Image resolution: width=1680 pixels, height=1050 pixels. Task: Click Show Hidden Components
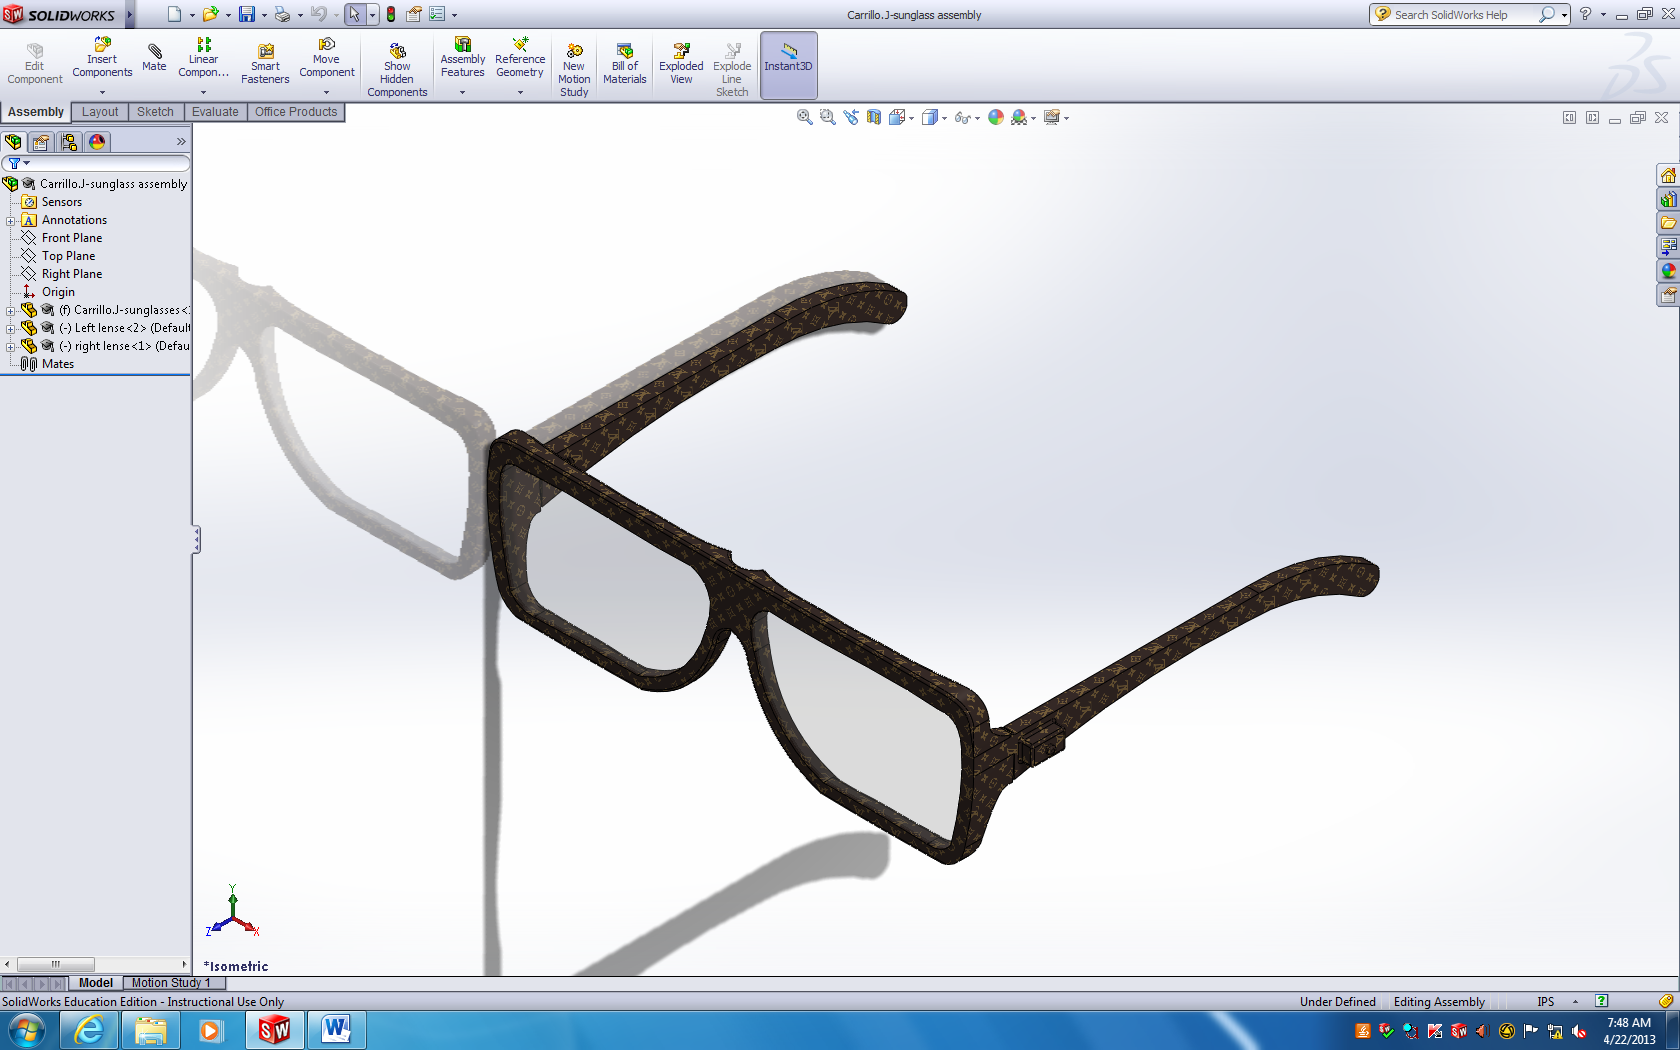tap(397, 70)
